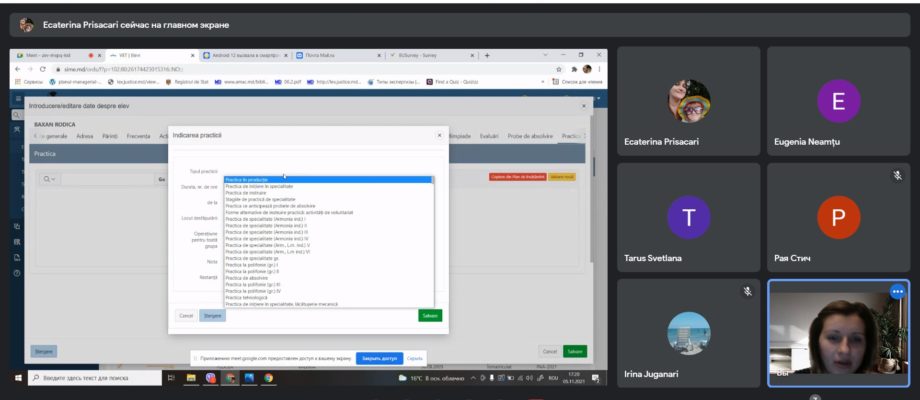Image resolution: width=920 pixels, height=400 pixels.
Task: Bookmark this page with star icon
Action: (x=560, y=69)
